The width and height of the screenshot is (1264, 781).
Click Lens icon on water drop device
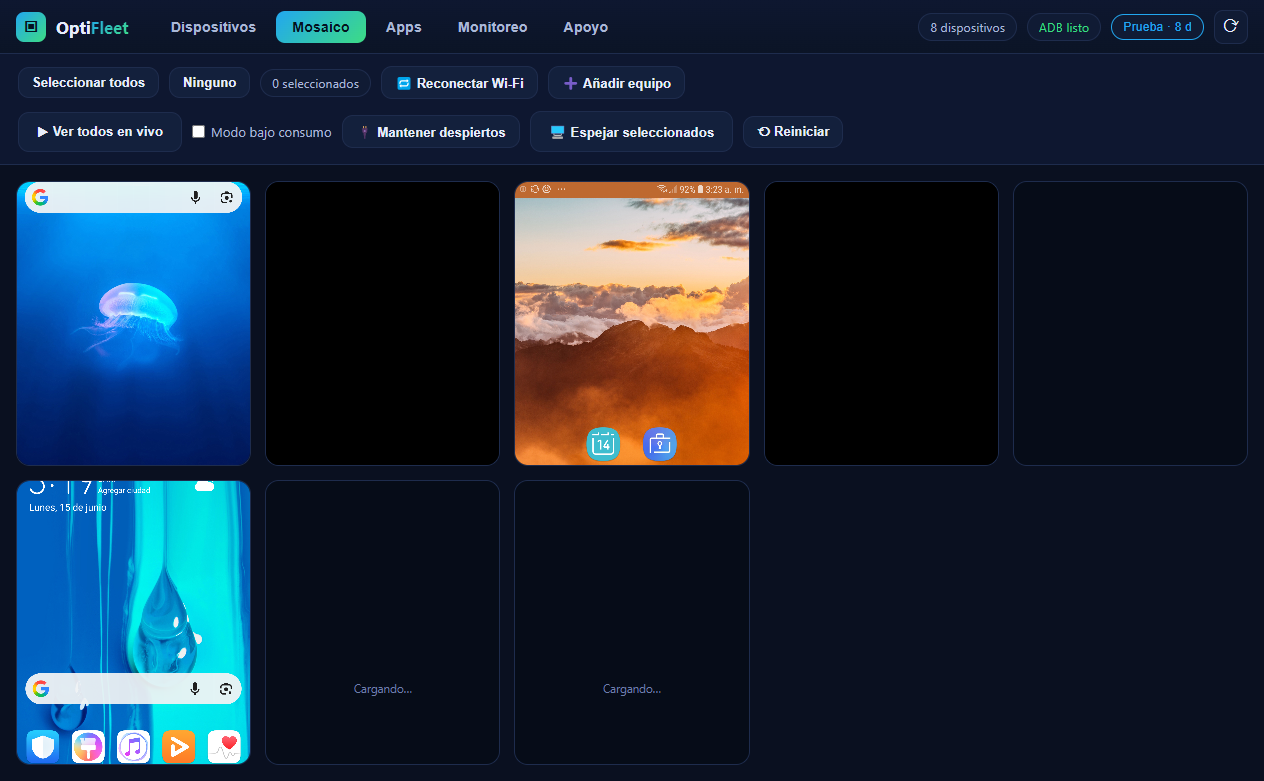[x=227, y=688]
